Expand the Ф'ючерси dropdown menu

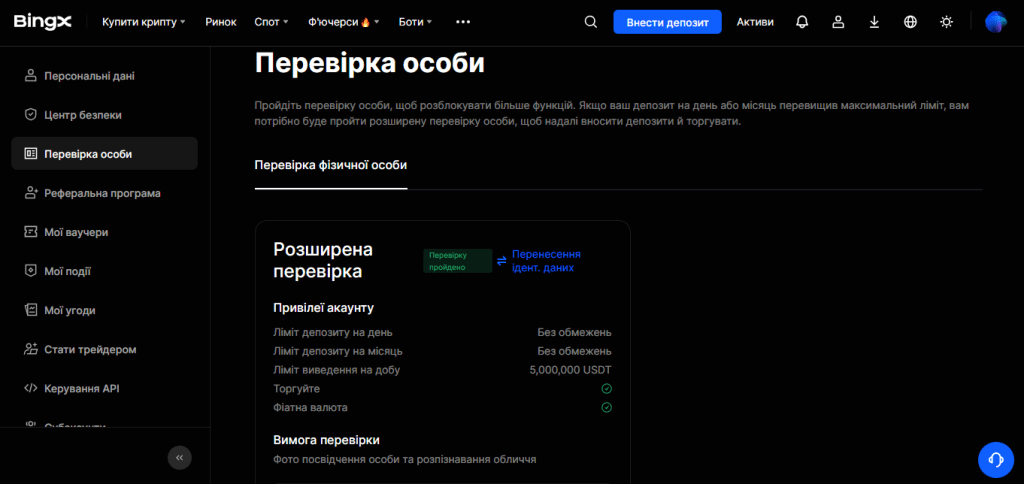click(x=344, y=22)
